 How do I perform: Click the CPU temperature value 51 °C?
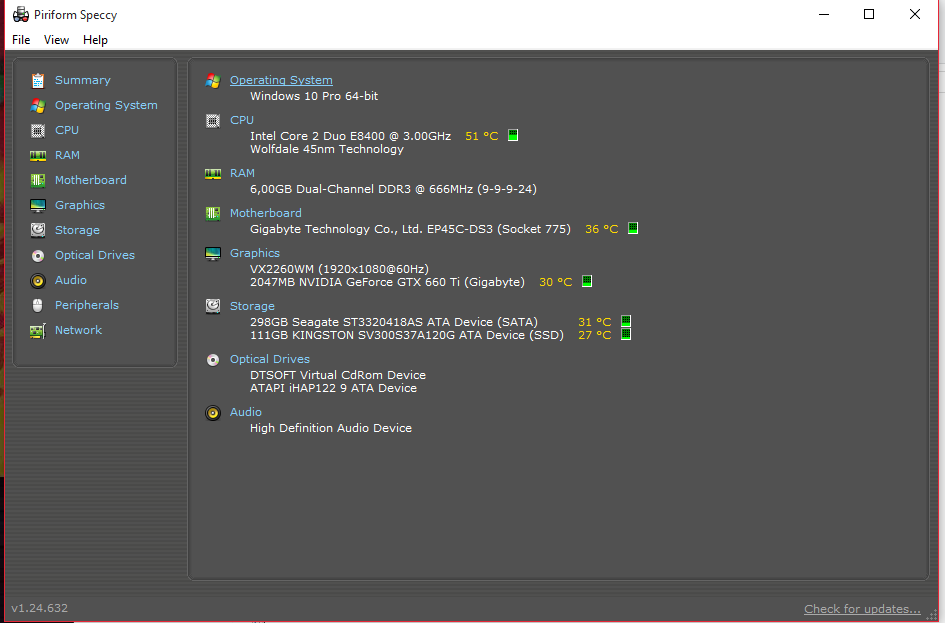pyautogui.click(x=482, y=136)
